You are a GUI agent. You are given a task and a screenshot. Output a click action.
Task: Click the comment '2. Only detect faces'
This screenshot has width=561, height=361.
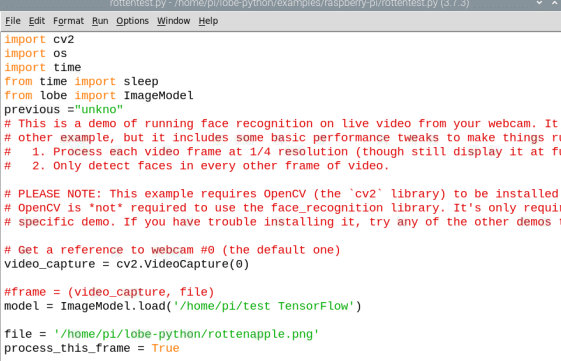(x=197, y=166)
